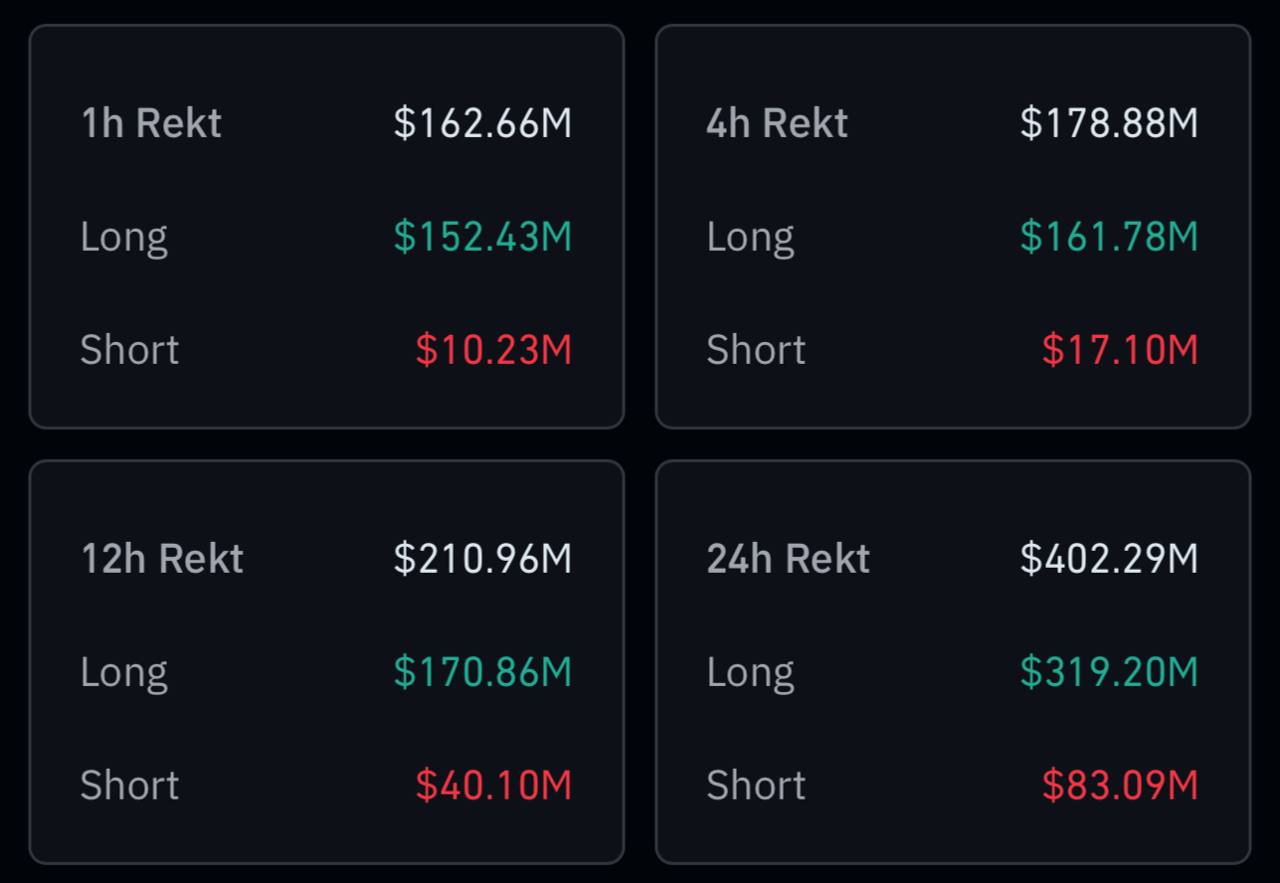The width and height of the screenshot is (1280, 883).
Task: Open the 4h Rekt card title
Action: [777, 123]
